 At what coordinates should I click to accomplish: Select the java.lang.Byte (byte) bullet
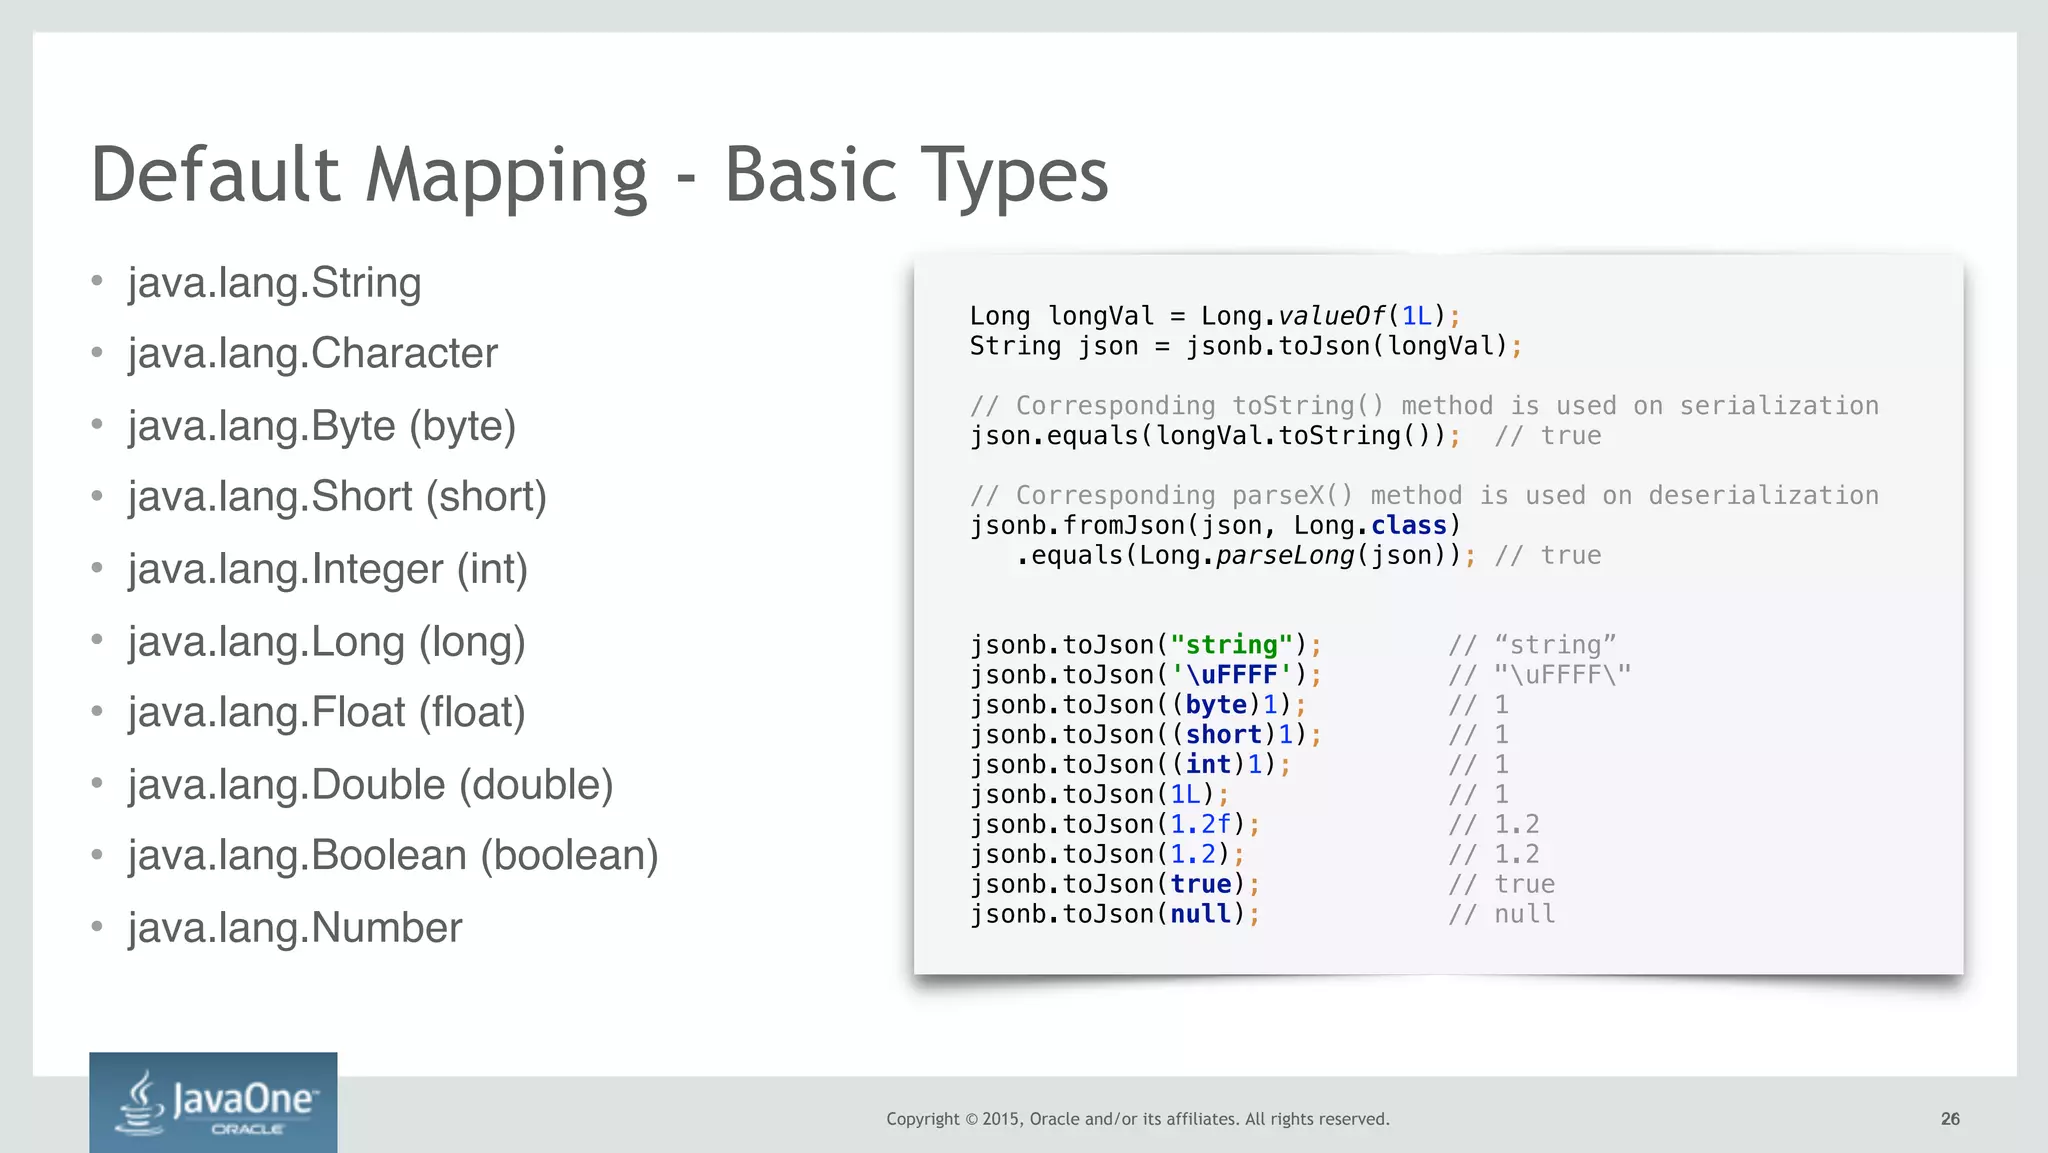pyautogui.click(x=321, y=426)
